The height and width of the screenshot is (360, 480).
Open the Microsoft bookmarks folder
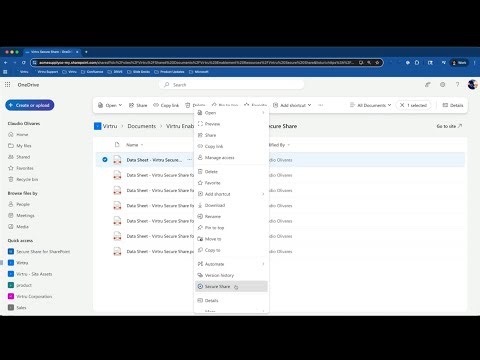coord(198,72)
